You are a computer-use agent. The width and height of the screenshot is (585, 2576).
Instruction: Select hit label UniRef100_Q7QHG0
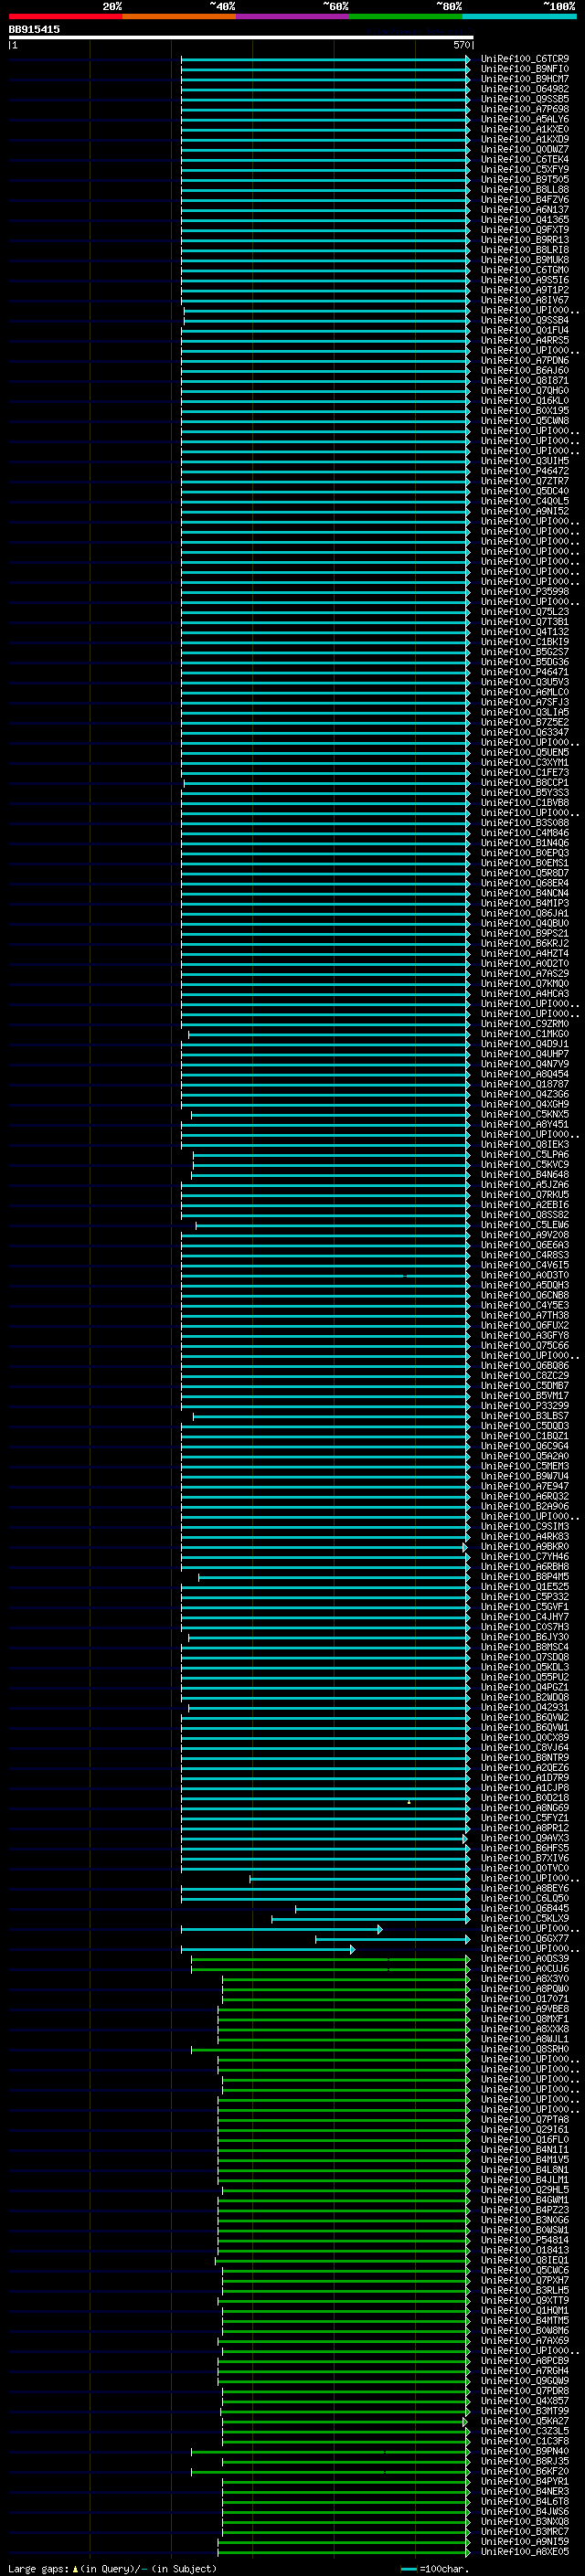coord(524,391)
